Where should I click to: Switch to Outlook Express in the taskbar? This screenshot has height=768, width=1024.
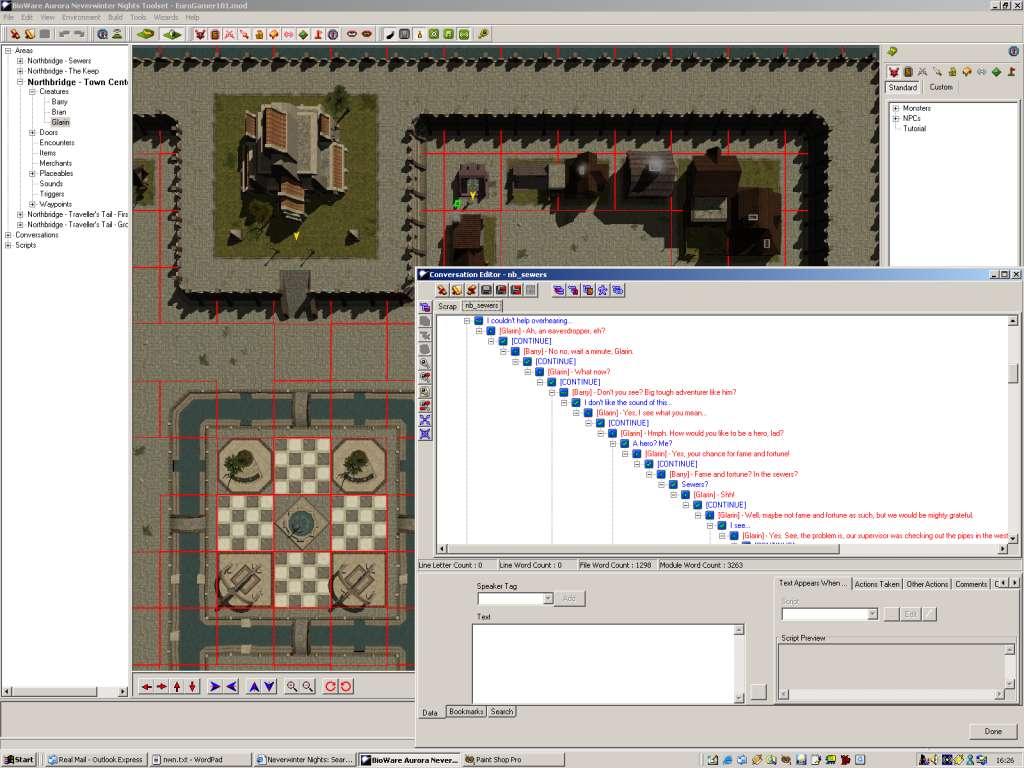click(x=95, y=760)
